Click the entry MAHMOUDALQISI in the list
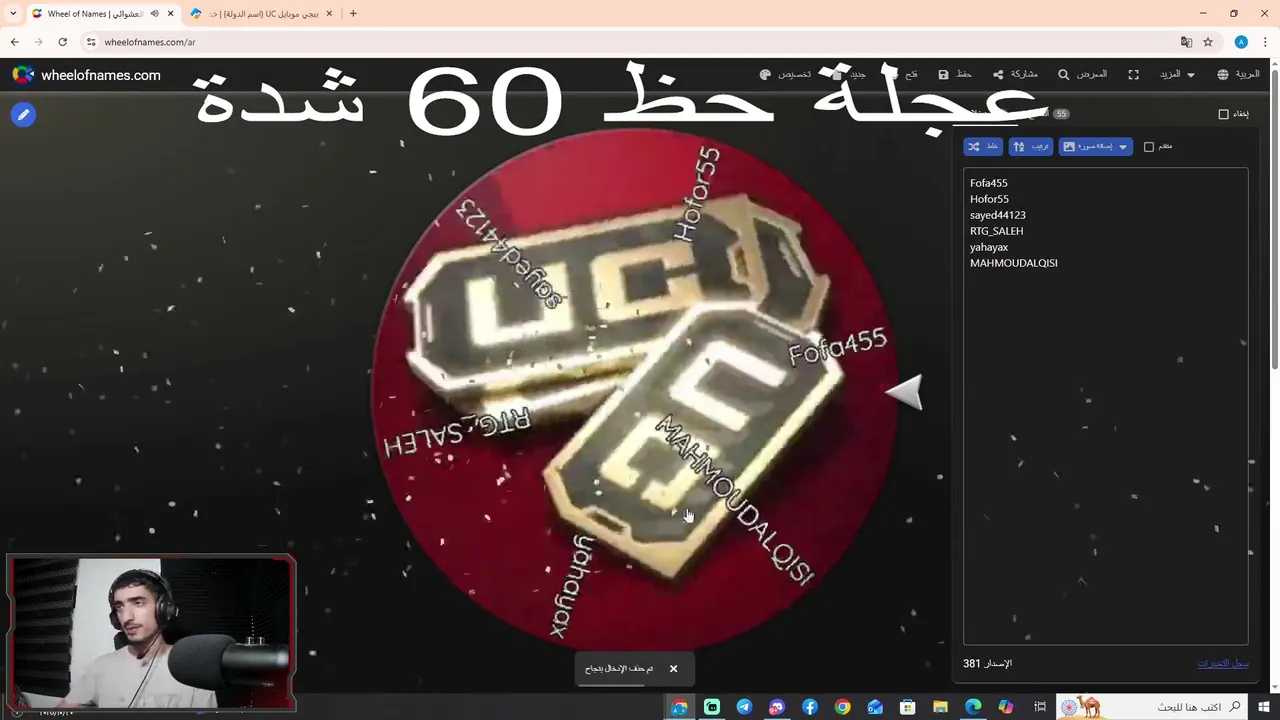 [1013, 263]
